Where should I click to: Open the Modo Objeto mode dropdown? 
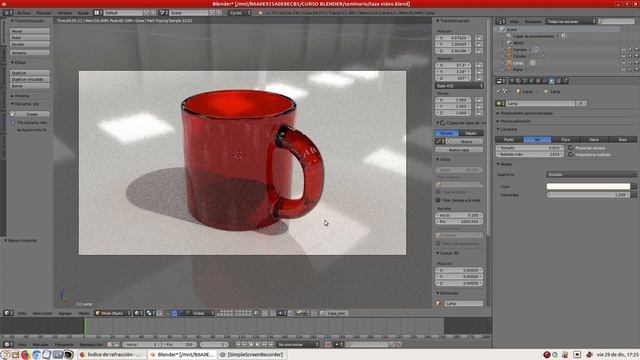(112, 313)
